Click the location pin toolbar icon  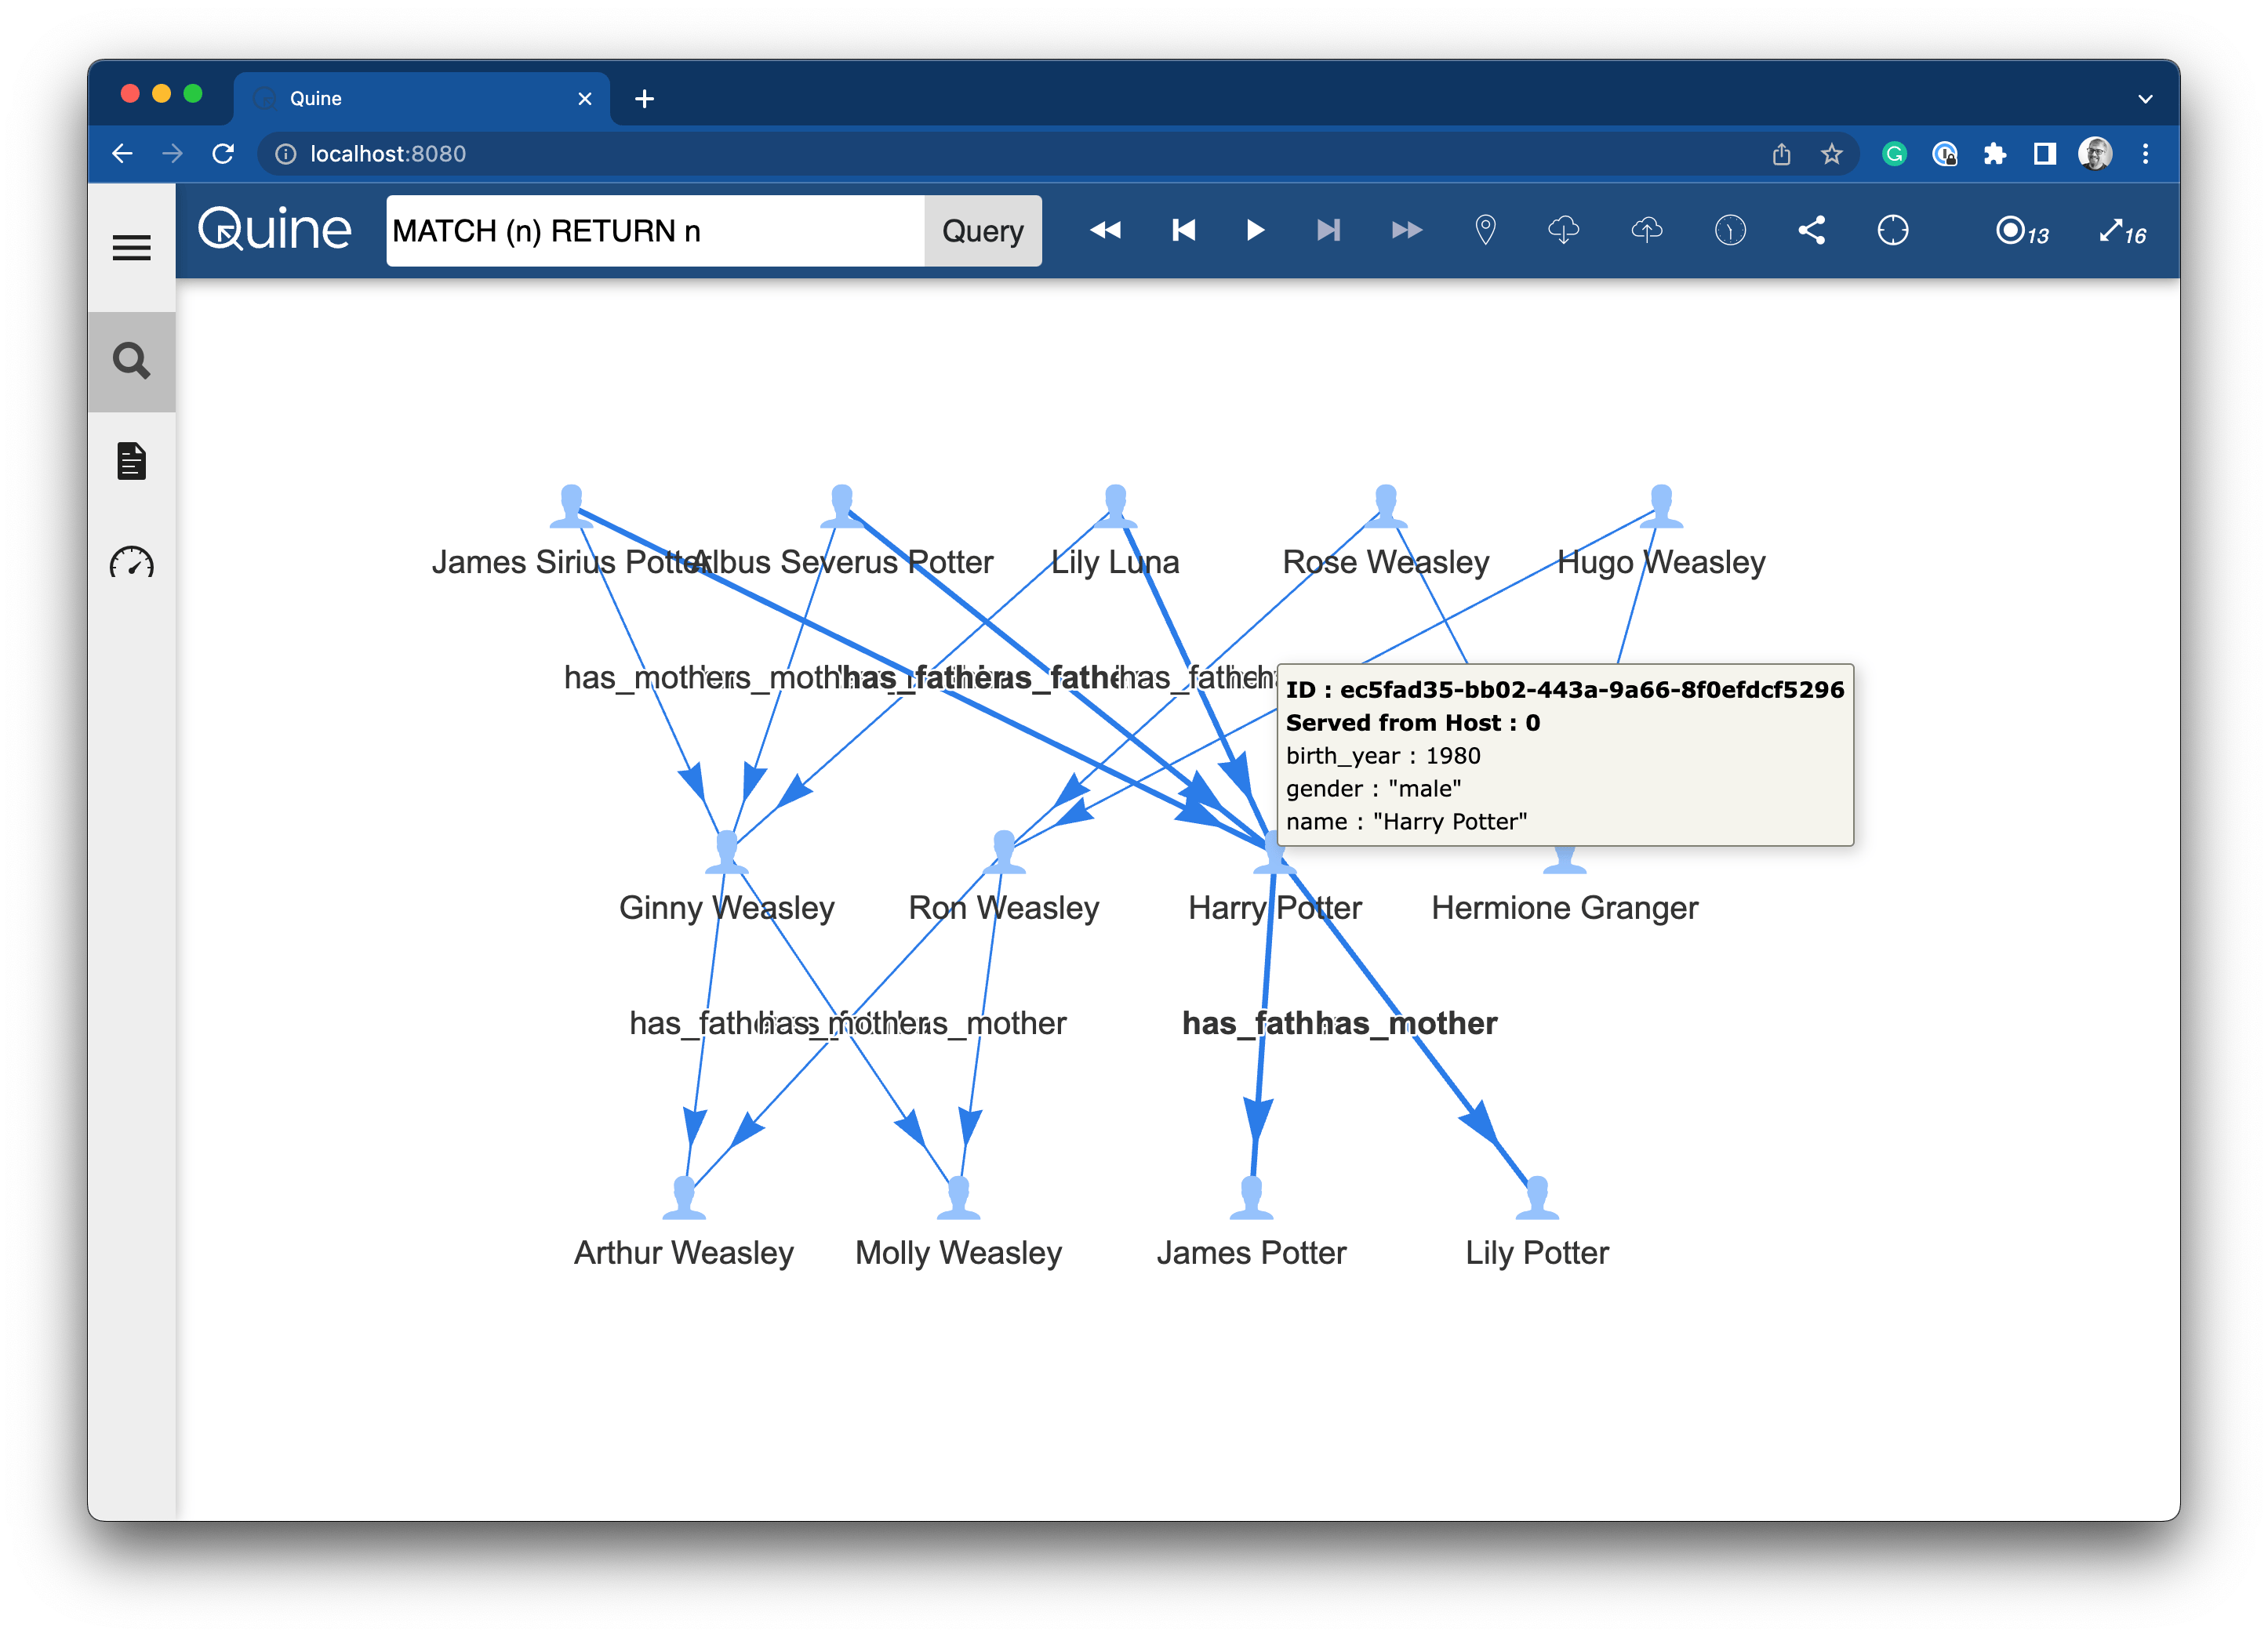click(1485, 230)
